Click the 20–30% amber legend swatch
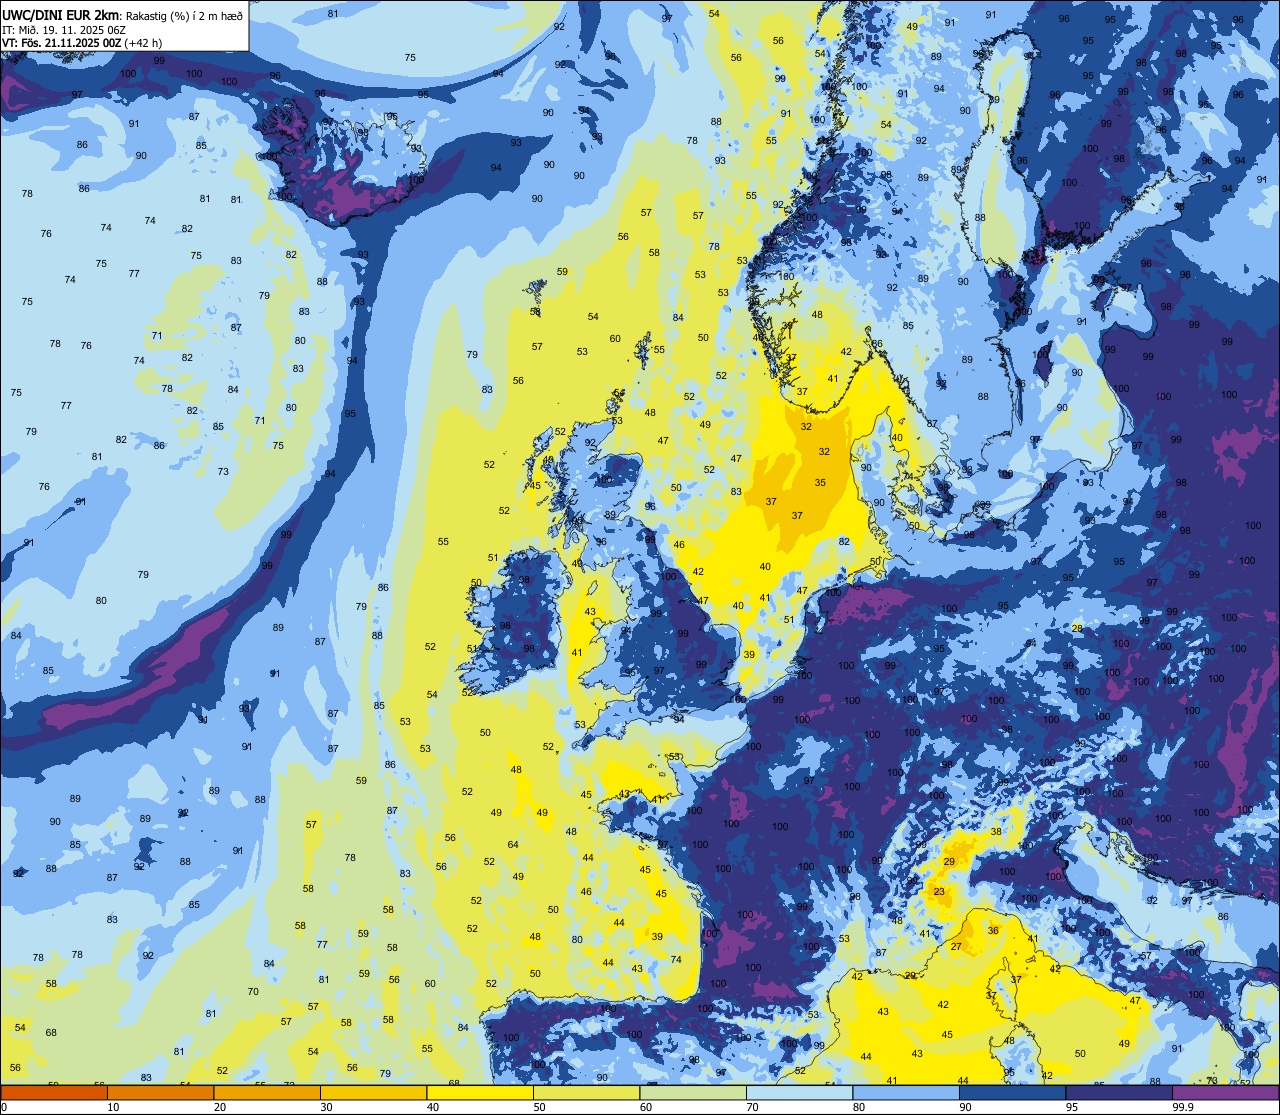This screenshot has width=1280, height=1115. [x=267, y=1093]
